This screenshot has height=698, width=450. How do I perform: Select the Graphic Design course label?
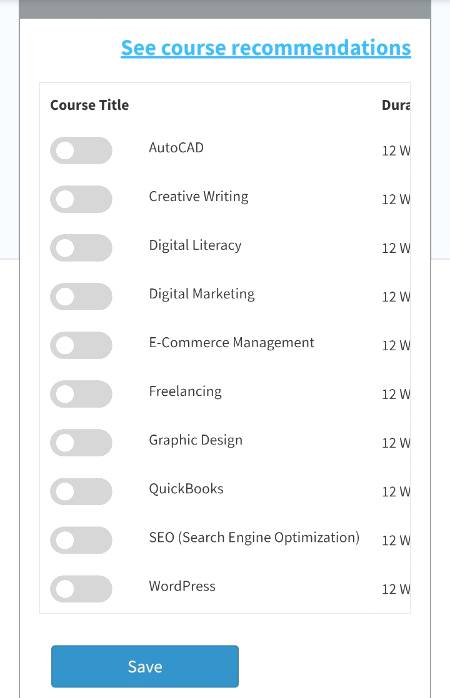[196, 440]
